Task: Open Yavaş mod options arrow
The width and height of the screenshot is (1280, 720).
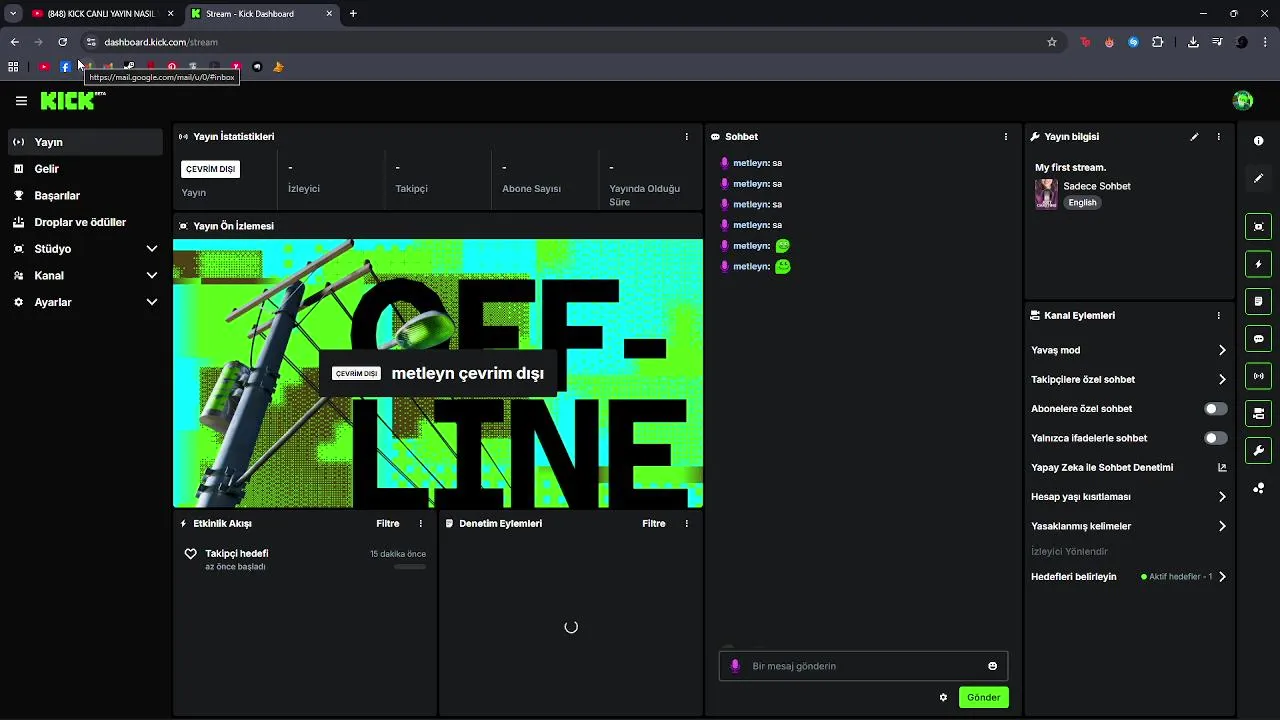Action: pyautogui.click(x=1222, y=350)
